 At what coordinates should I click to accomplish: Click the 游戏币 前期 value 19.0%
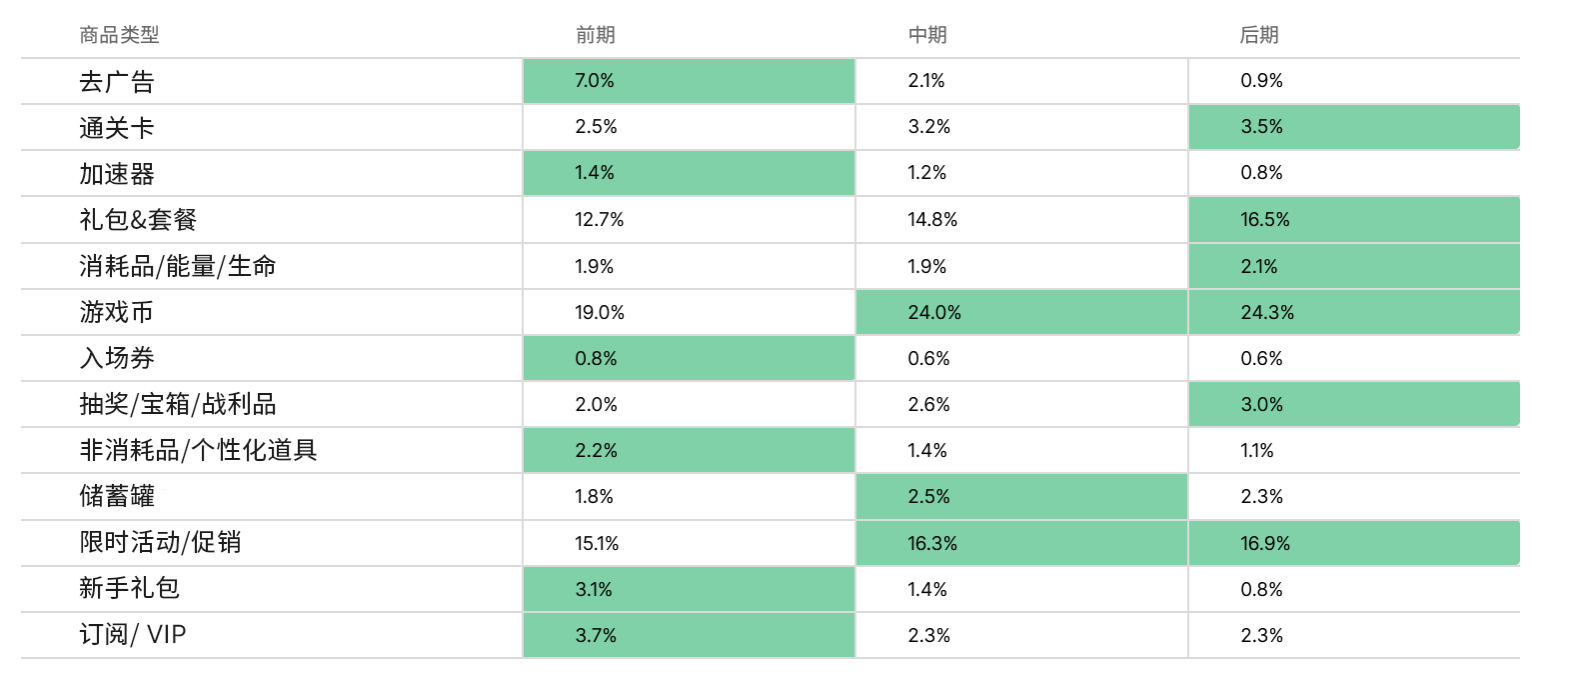[600, 313]
